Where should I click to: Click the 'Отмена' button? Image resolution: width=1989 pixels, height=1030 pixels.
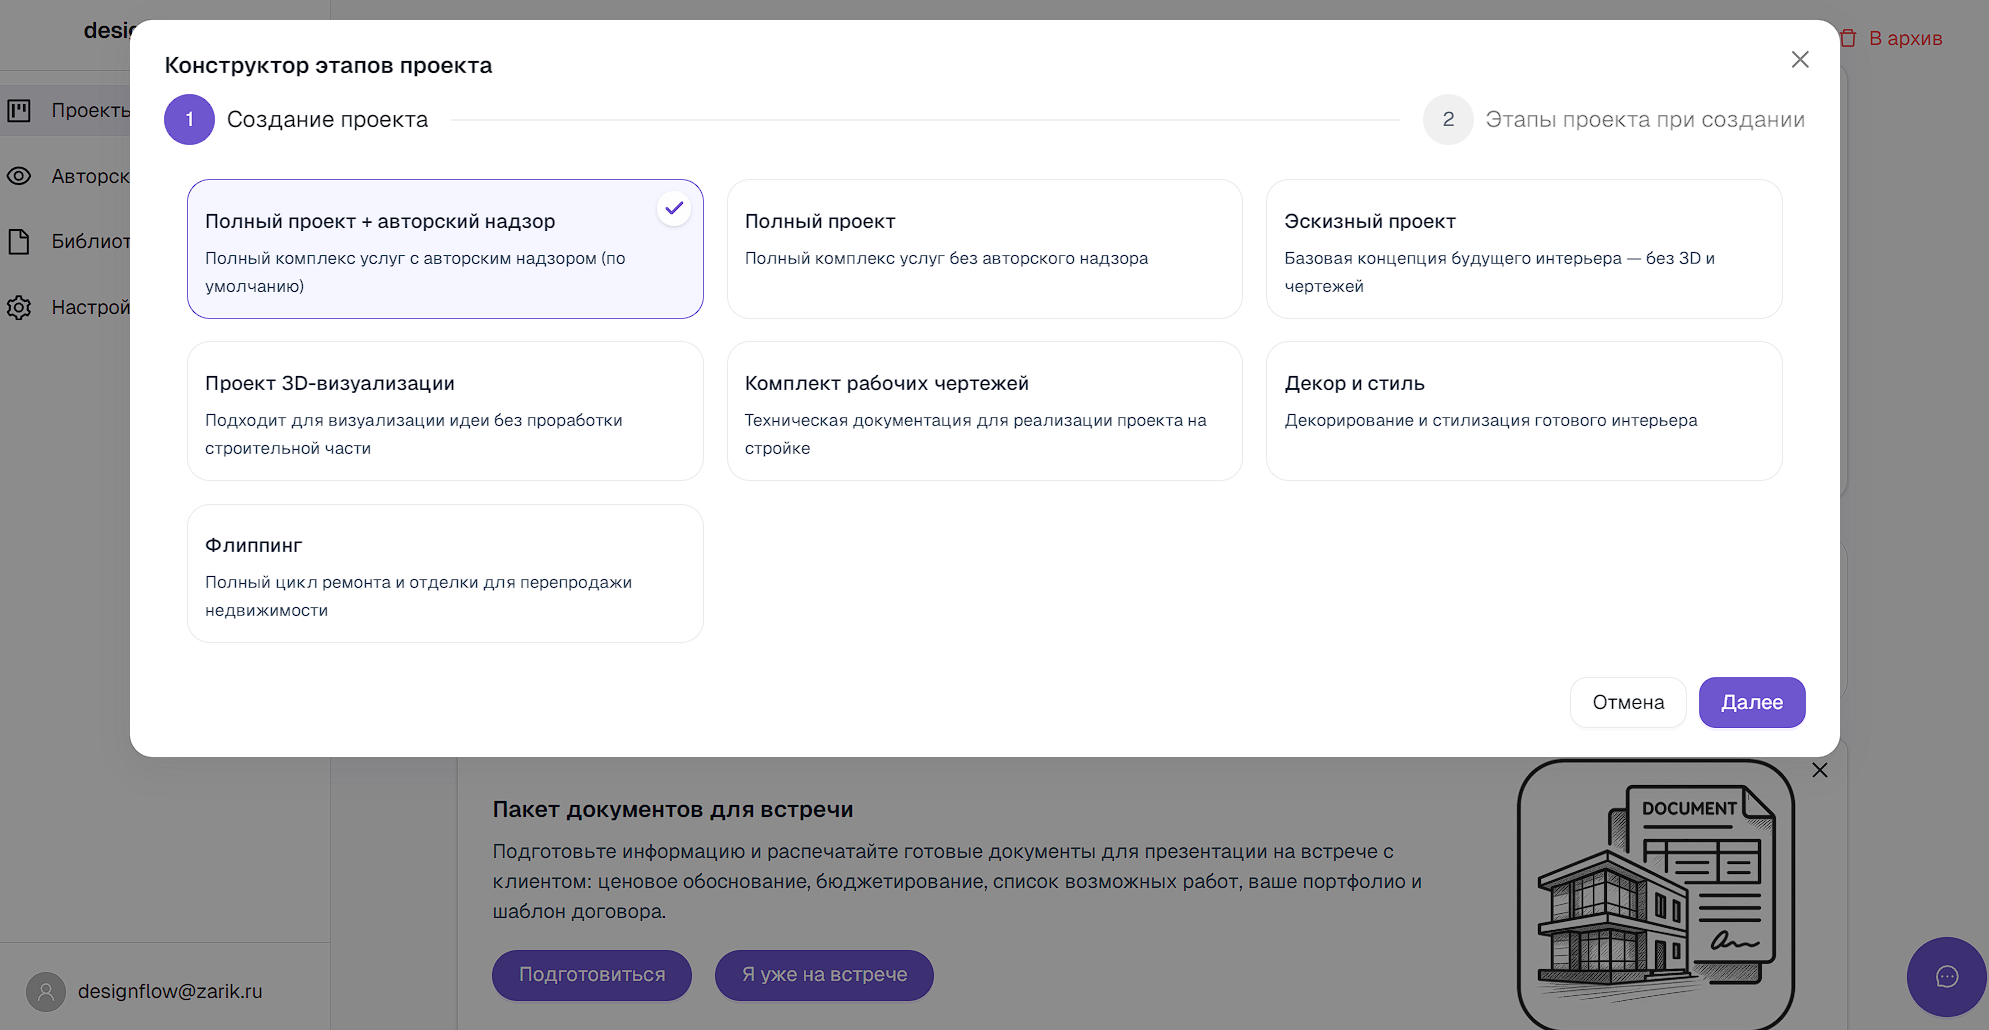point(1628,702)
